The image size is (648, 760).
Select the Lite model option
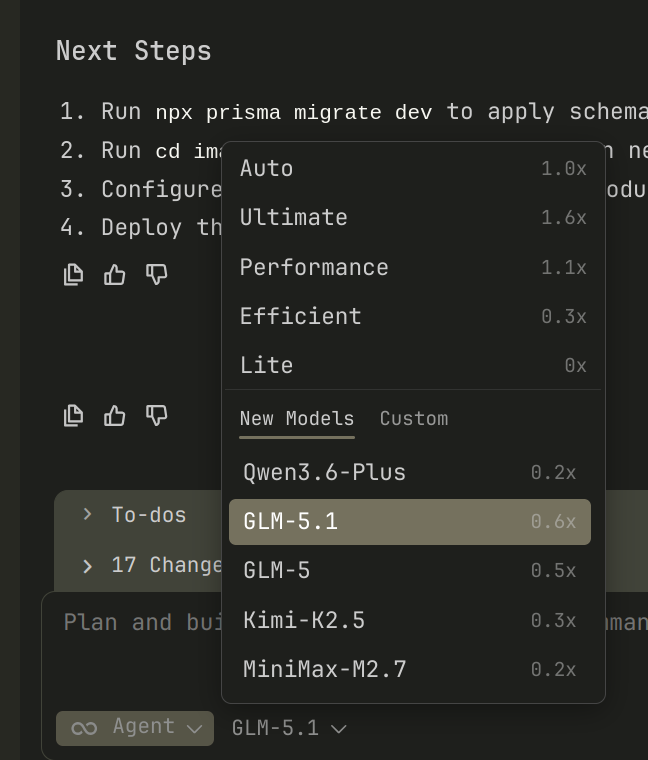click(413, 365)
